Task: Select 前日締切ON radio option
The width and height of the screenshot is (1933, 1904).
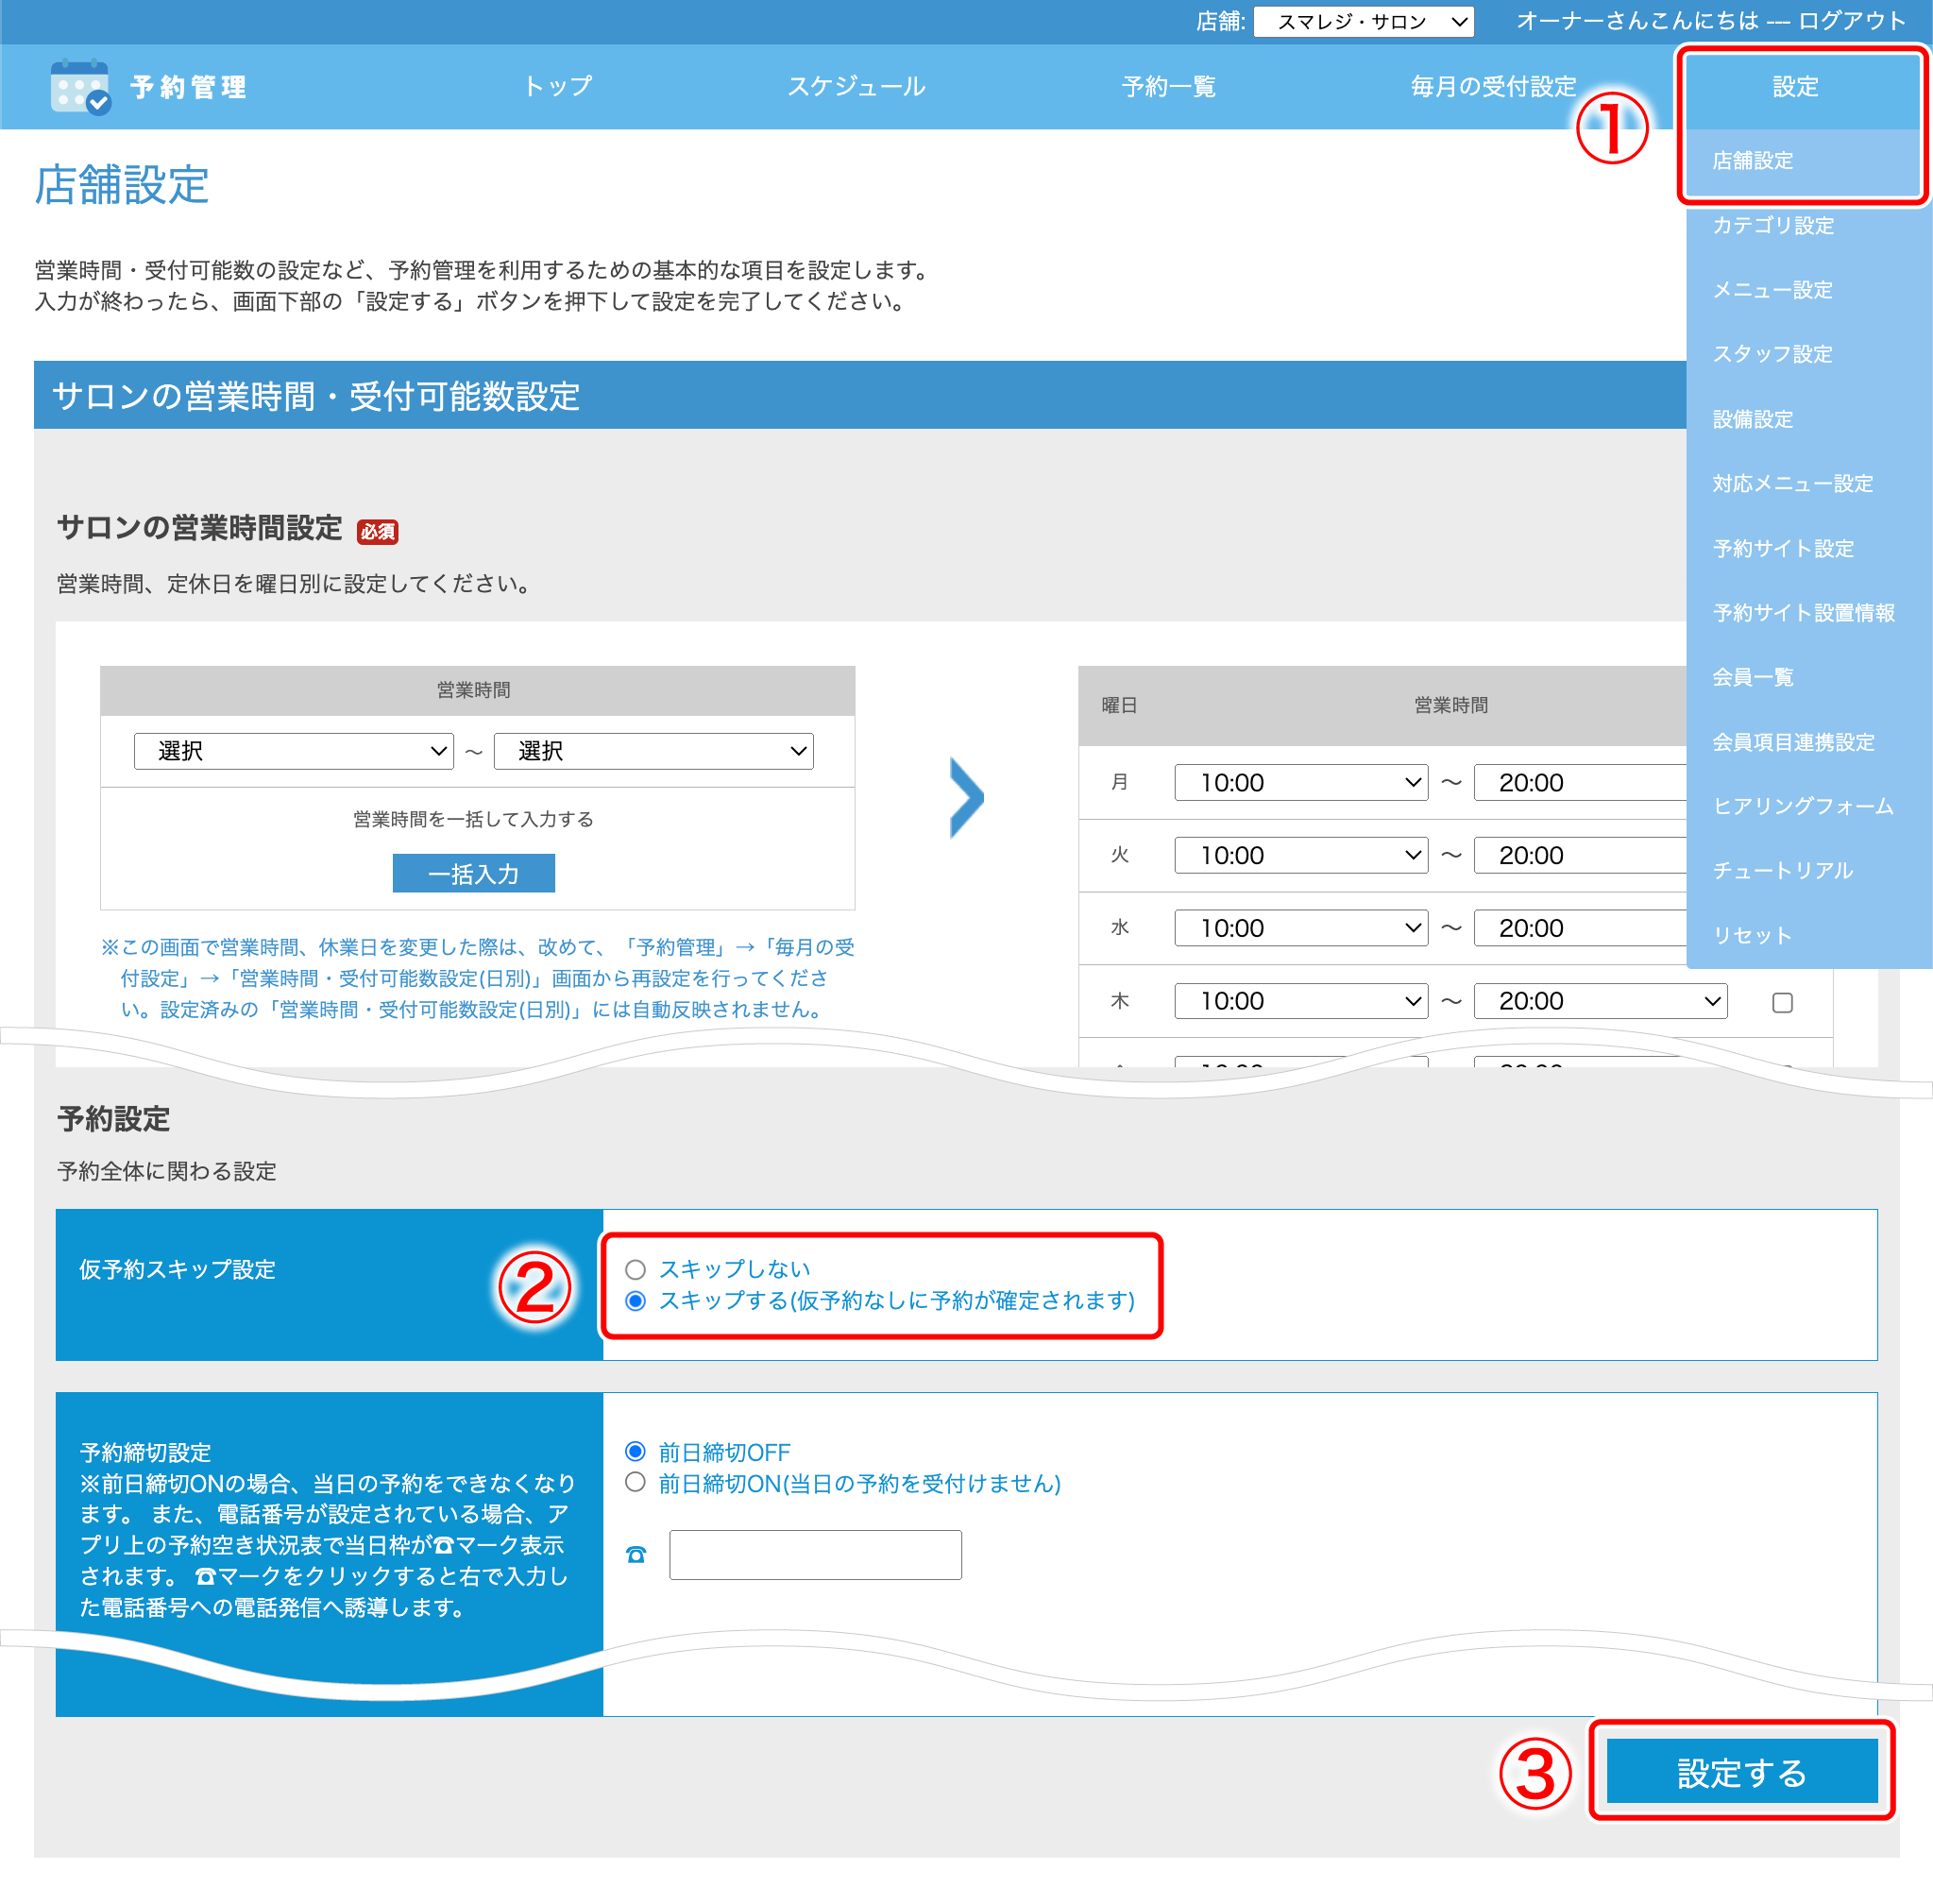Action: coord(635,1483)
